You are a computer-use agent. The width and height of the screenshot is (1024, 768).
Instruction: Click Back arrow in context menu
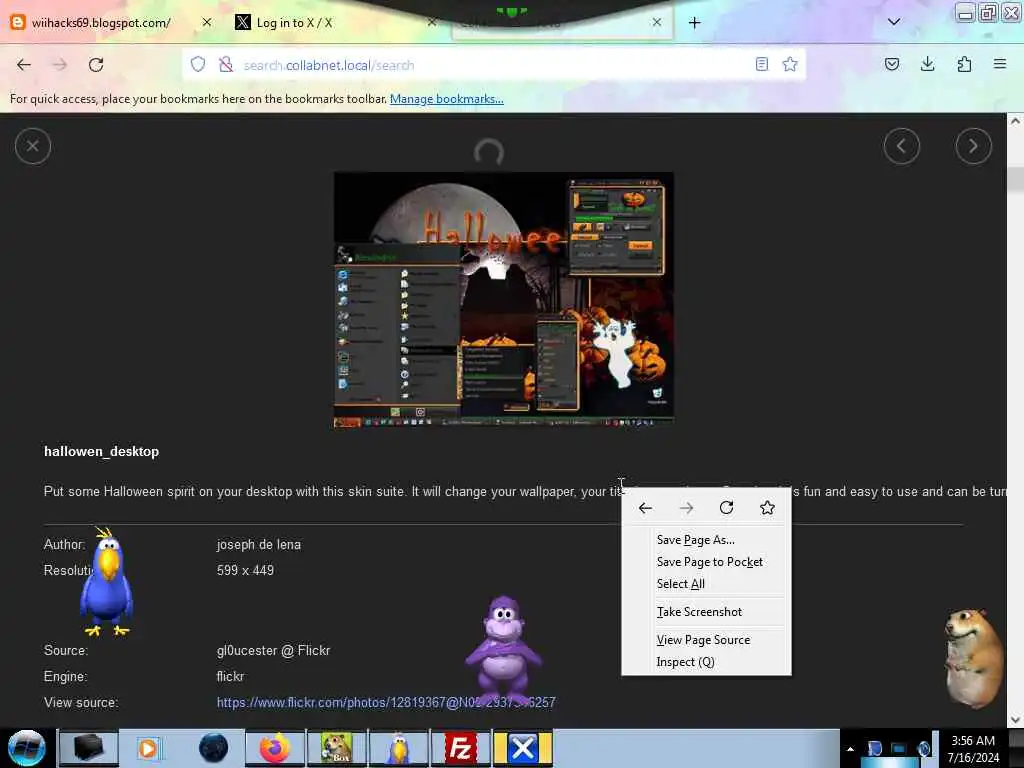click(645, 508)
